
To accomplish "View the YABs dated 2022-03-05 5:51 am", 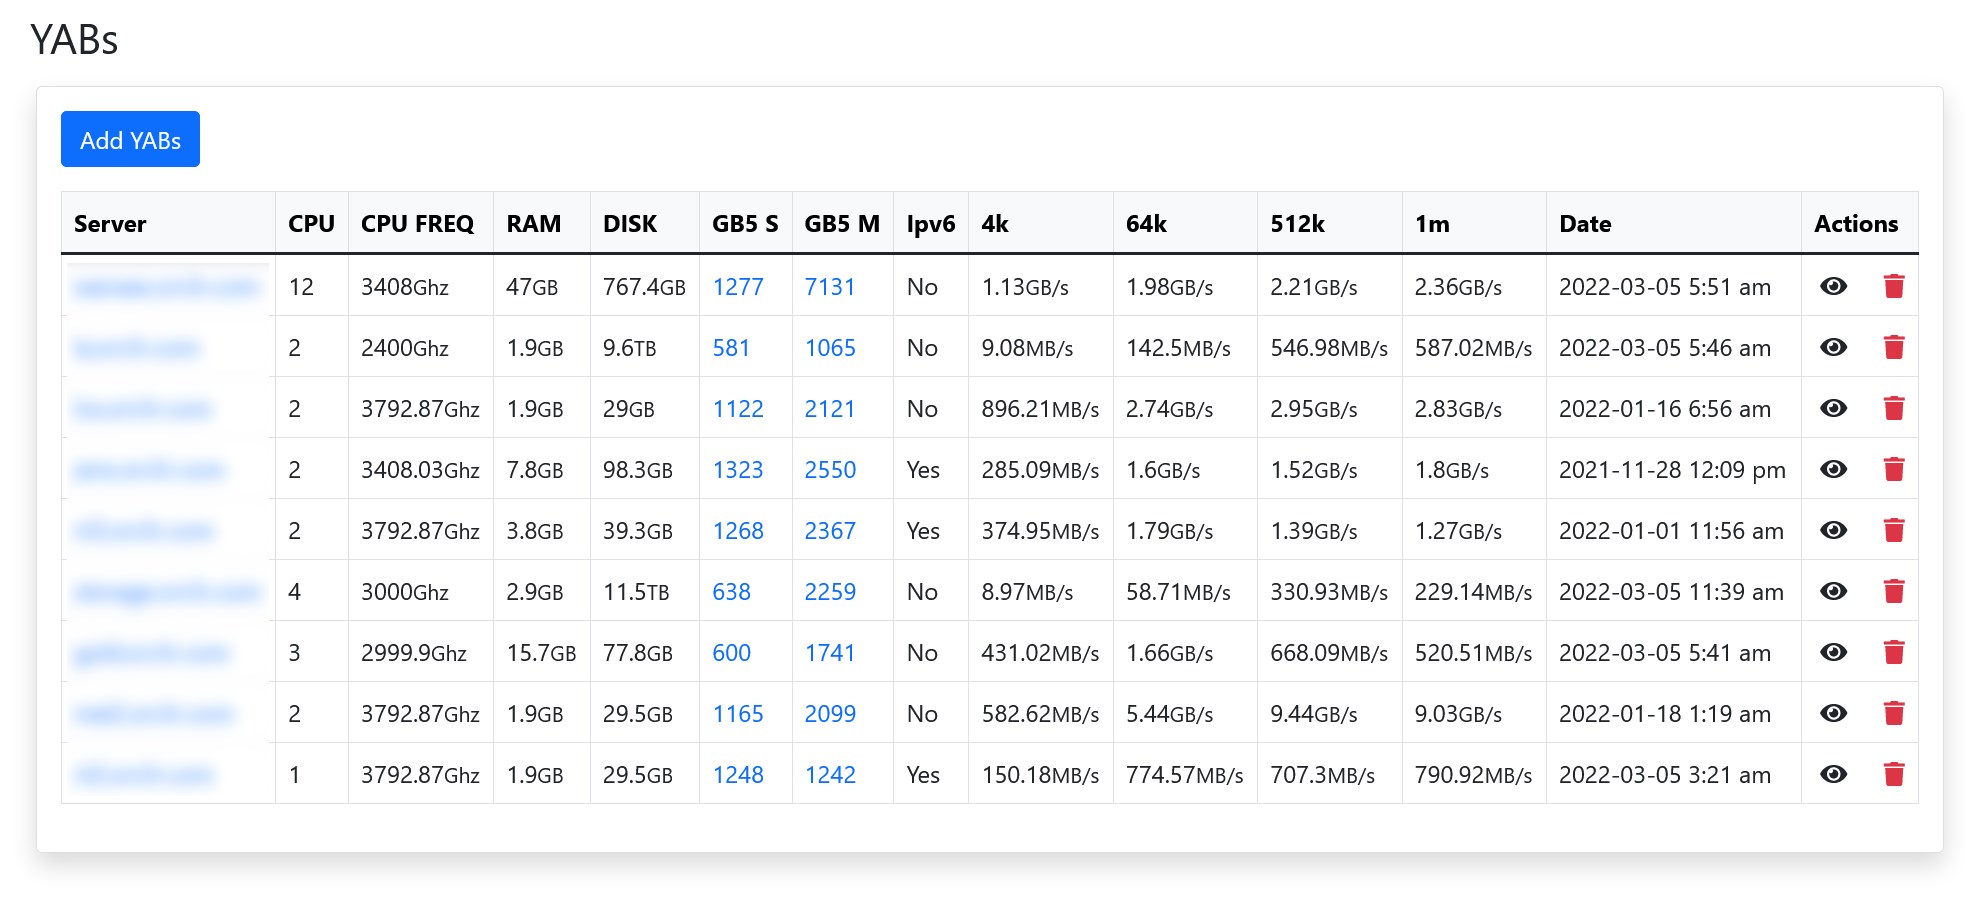I will 1833,287.
